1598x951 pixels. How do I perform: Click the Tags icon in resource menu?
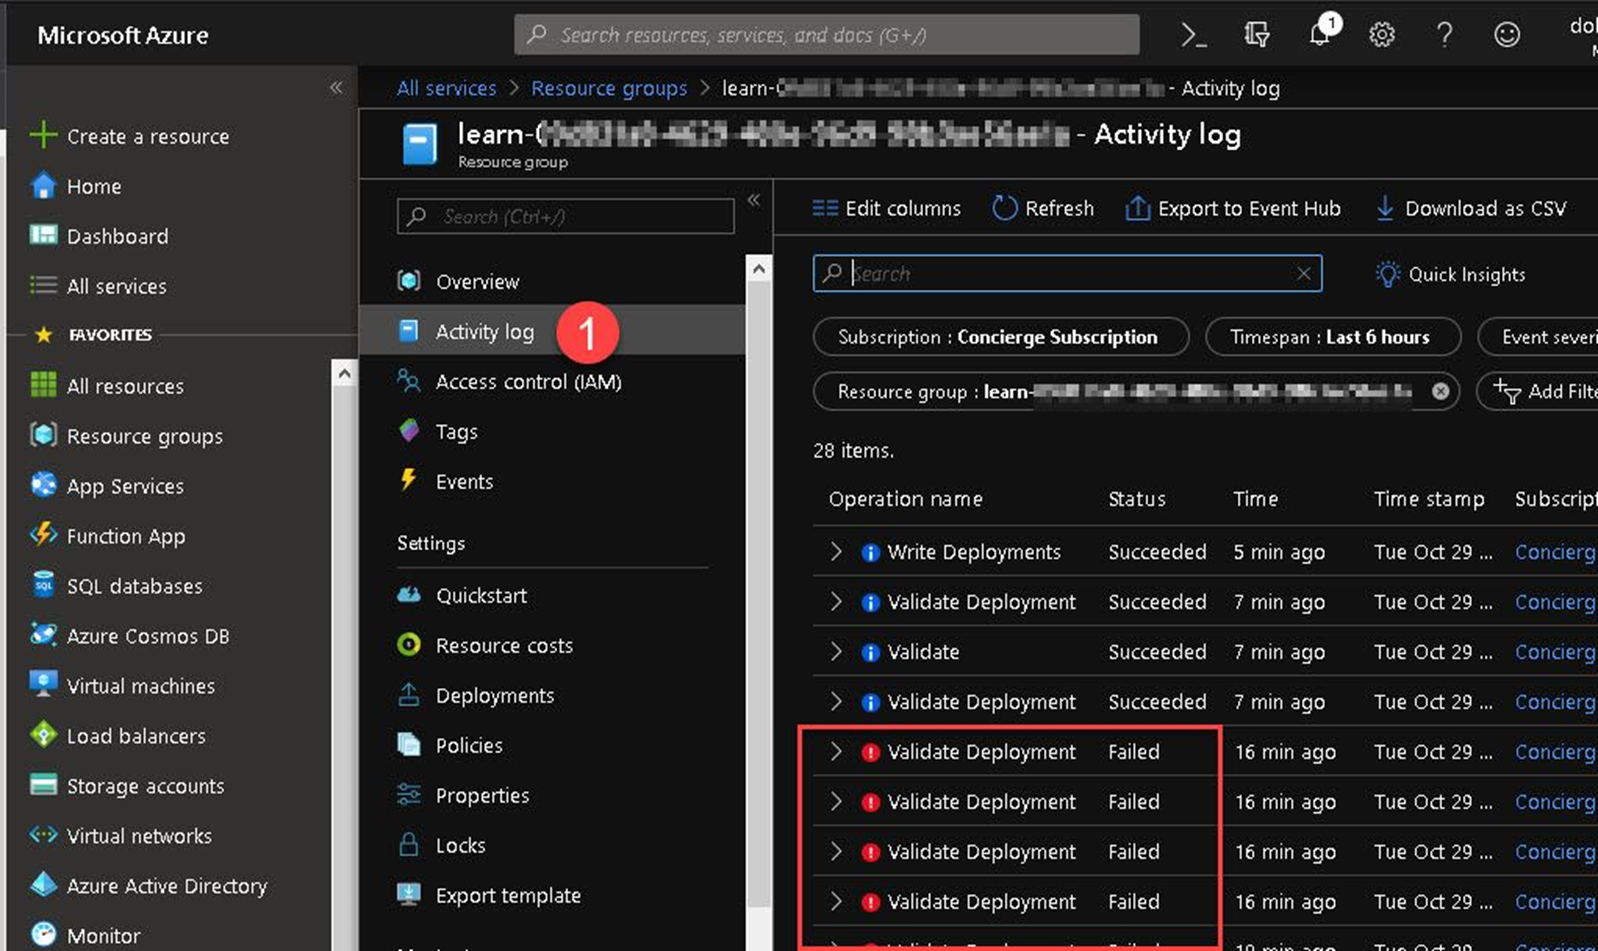pyautogui.click(x=409, y=431)
